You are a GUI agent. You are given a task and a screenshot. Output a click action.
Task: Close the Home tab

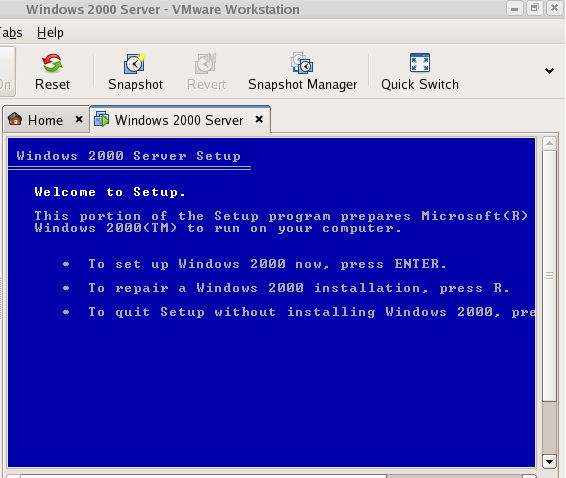pyautogui.click(x=79, y=119)
